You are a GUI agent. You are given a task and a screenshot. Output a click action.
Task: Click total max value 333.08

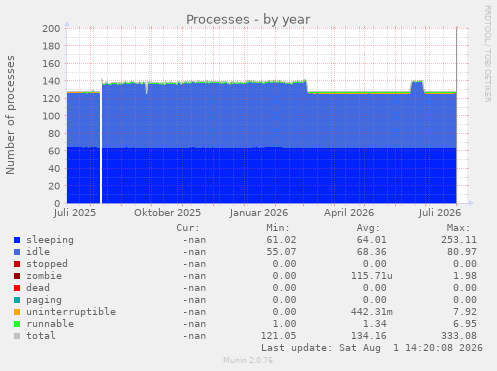459,336
